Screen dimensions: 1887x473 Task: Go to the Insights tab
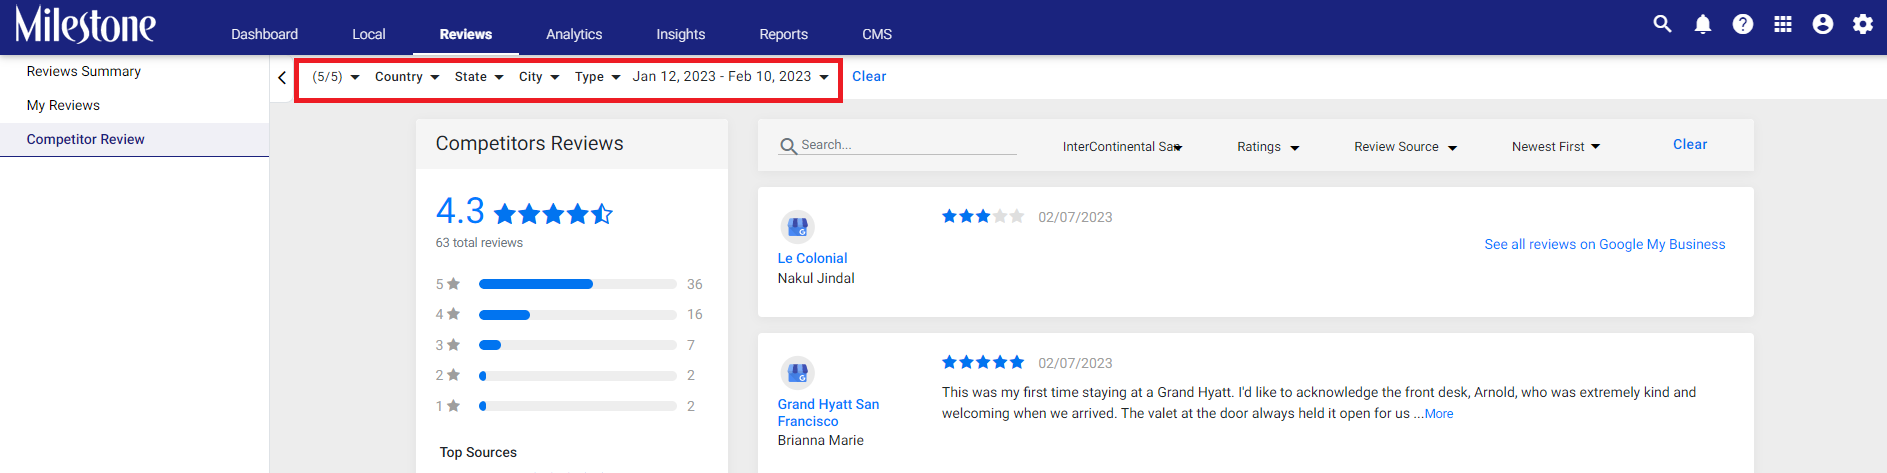pyautogui.click(x=680, y=34)
